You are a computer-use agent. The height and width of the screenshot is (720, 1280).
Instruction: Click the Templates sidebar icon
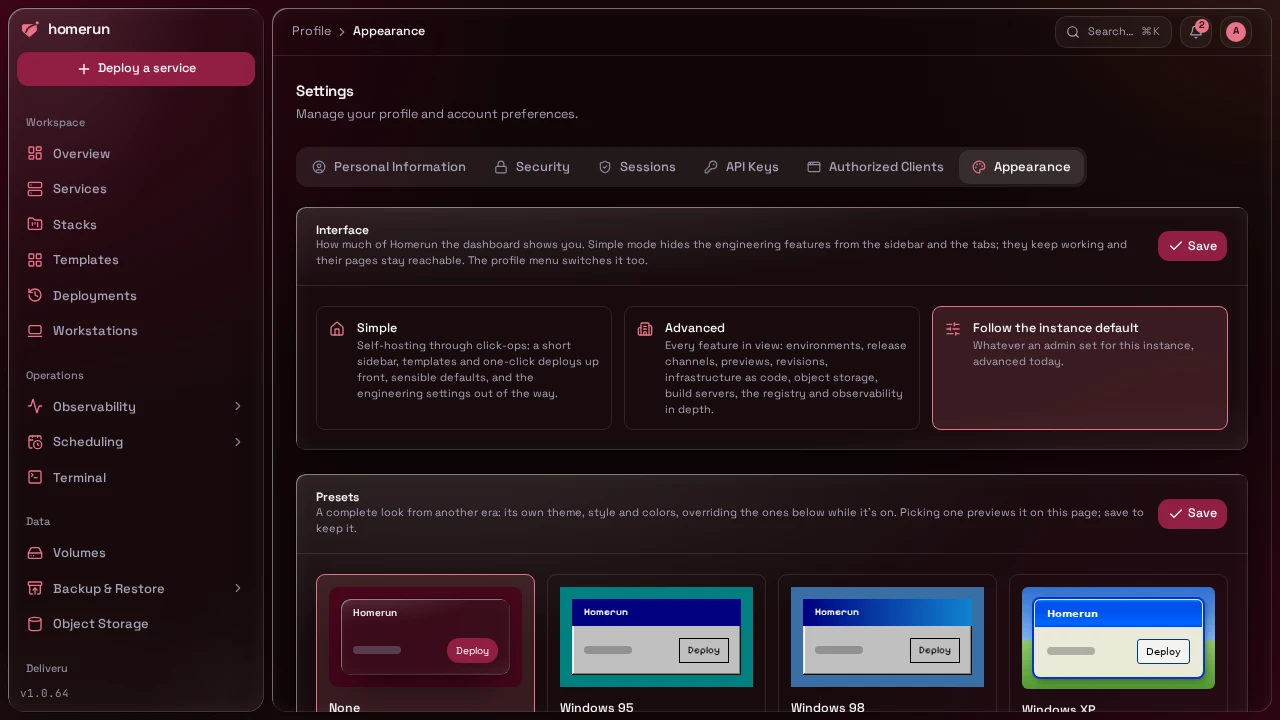35,260
